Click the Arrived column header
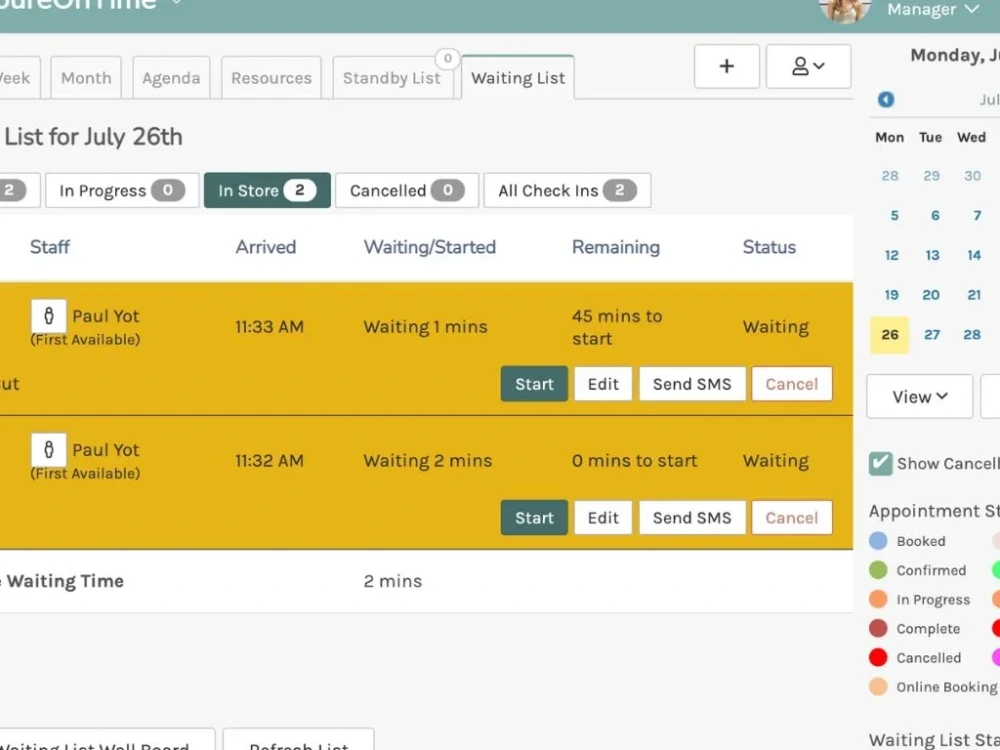The width and height of the screenshot is (1000, 750). (x=266, y=247)
